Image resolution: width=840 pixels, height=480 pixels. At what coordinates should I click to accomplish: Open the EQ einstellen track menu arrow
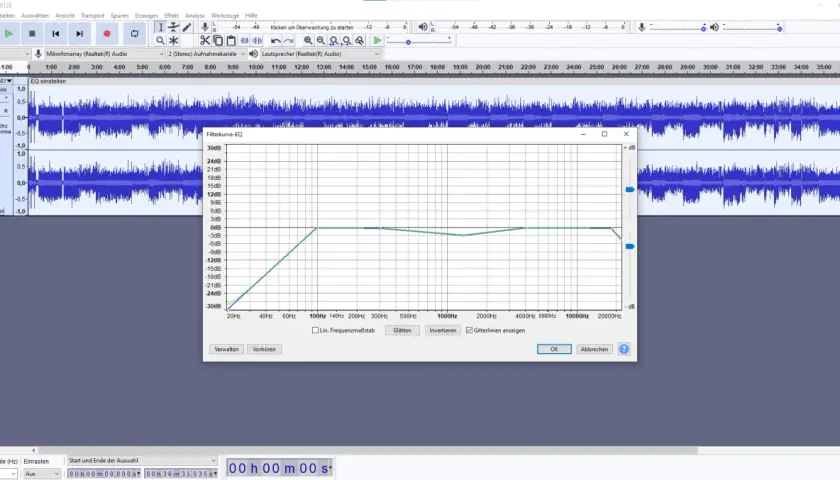(x=8, y=81)
